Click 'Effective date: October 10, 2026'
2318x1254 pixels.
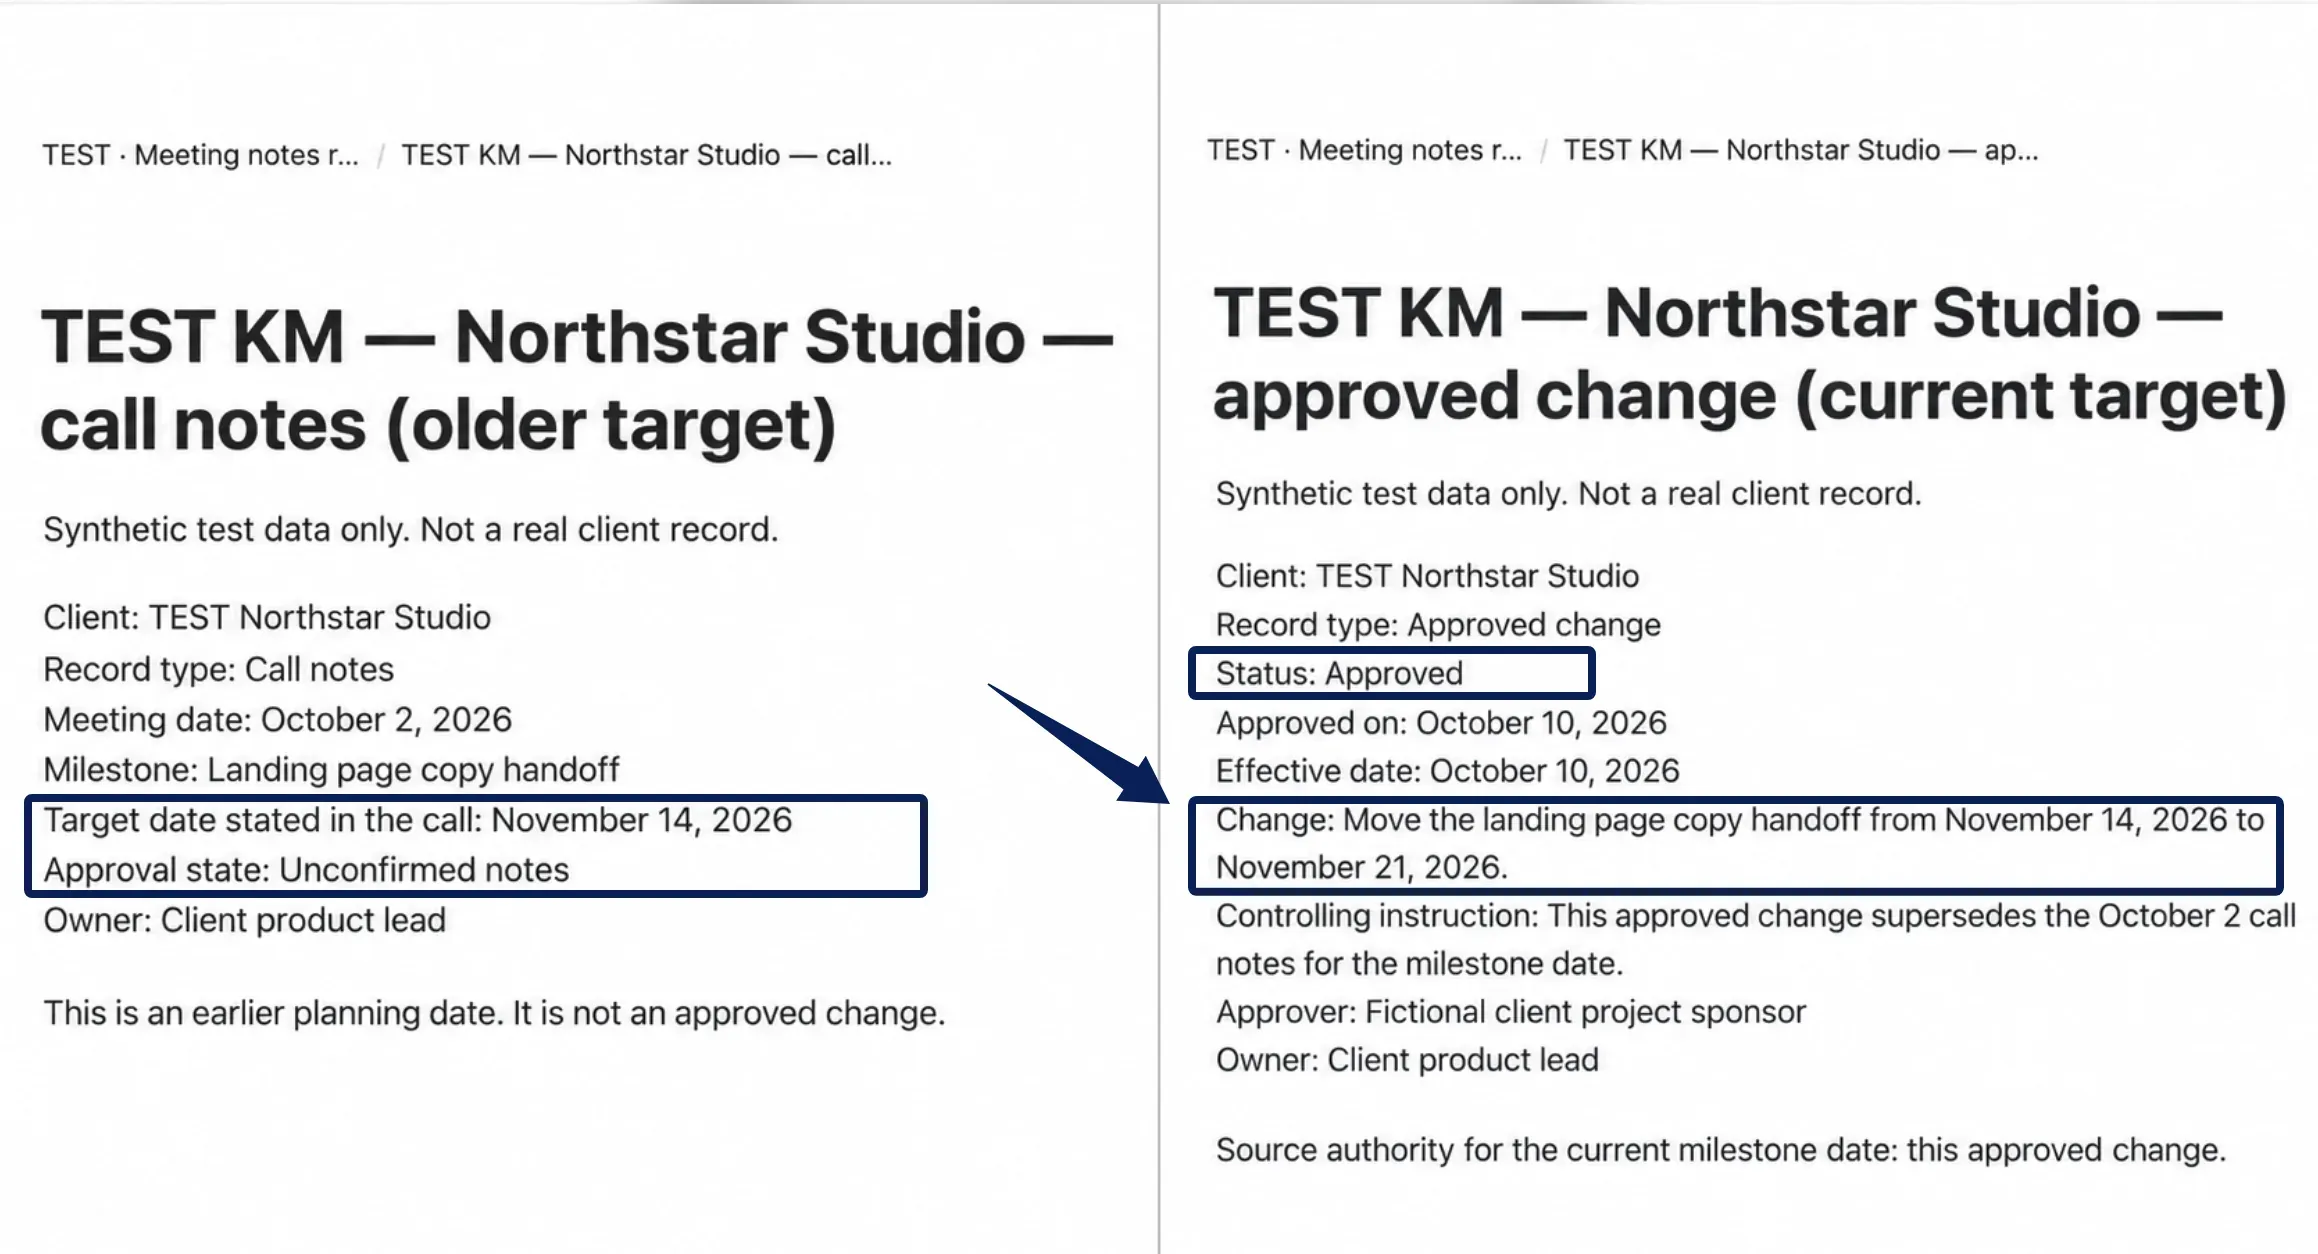pyautogui.click(x=1448, y=771)
